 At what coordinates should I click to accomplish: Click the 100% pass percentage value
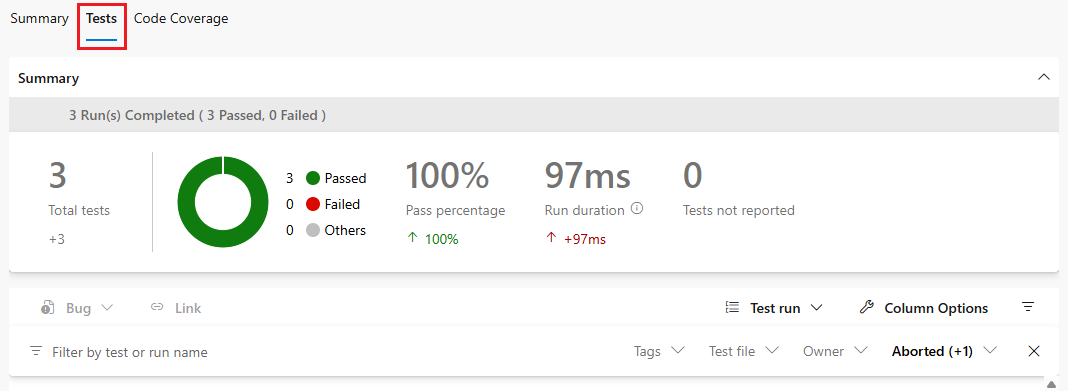[447, 176]
